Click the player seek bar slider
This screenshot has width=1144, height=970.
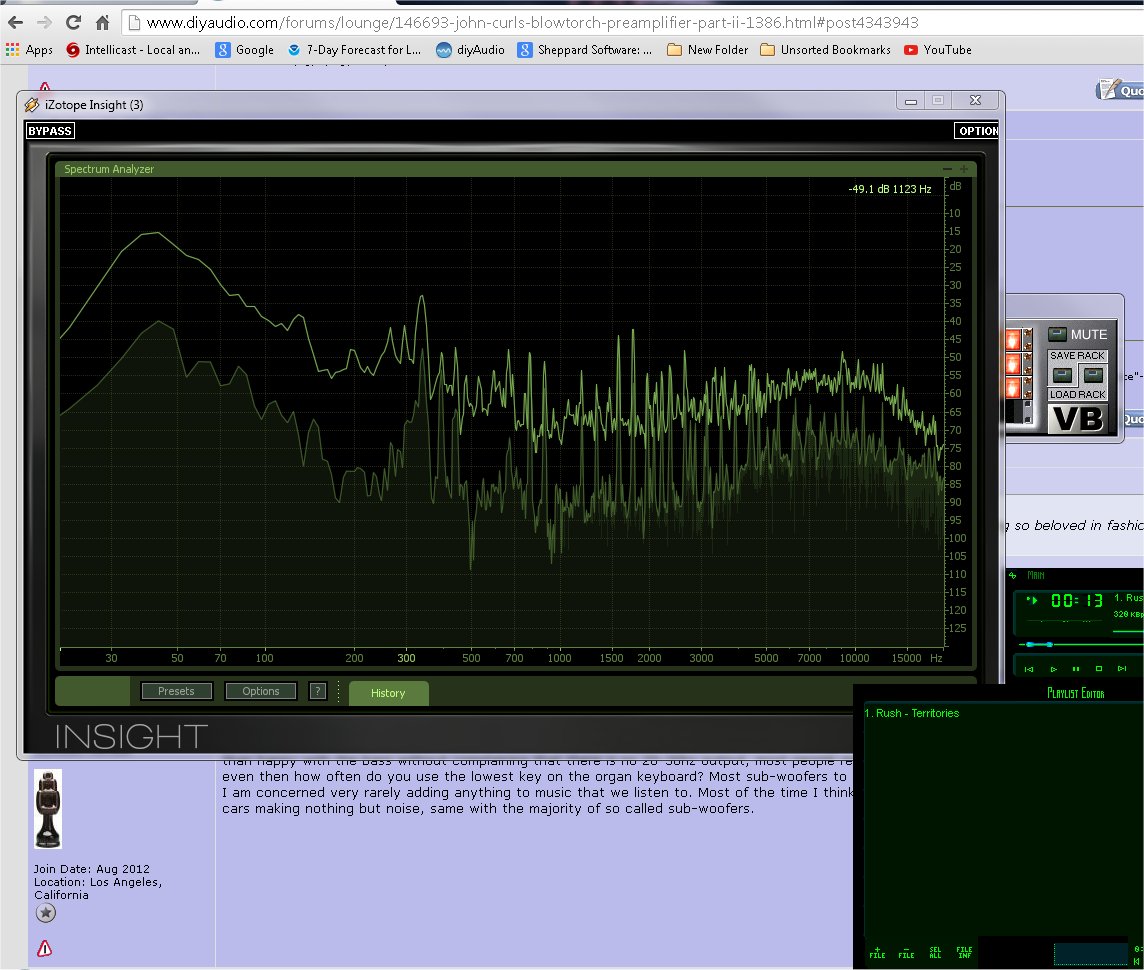point(1040,644)
